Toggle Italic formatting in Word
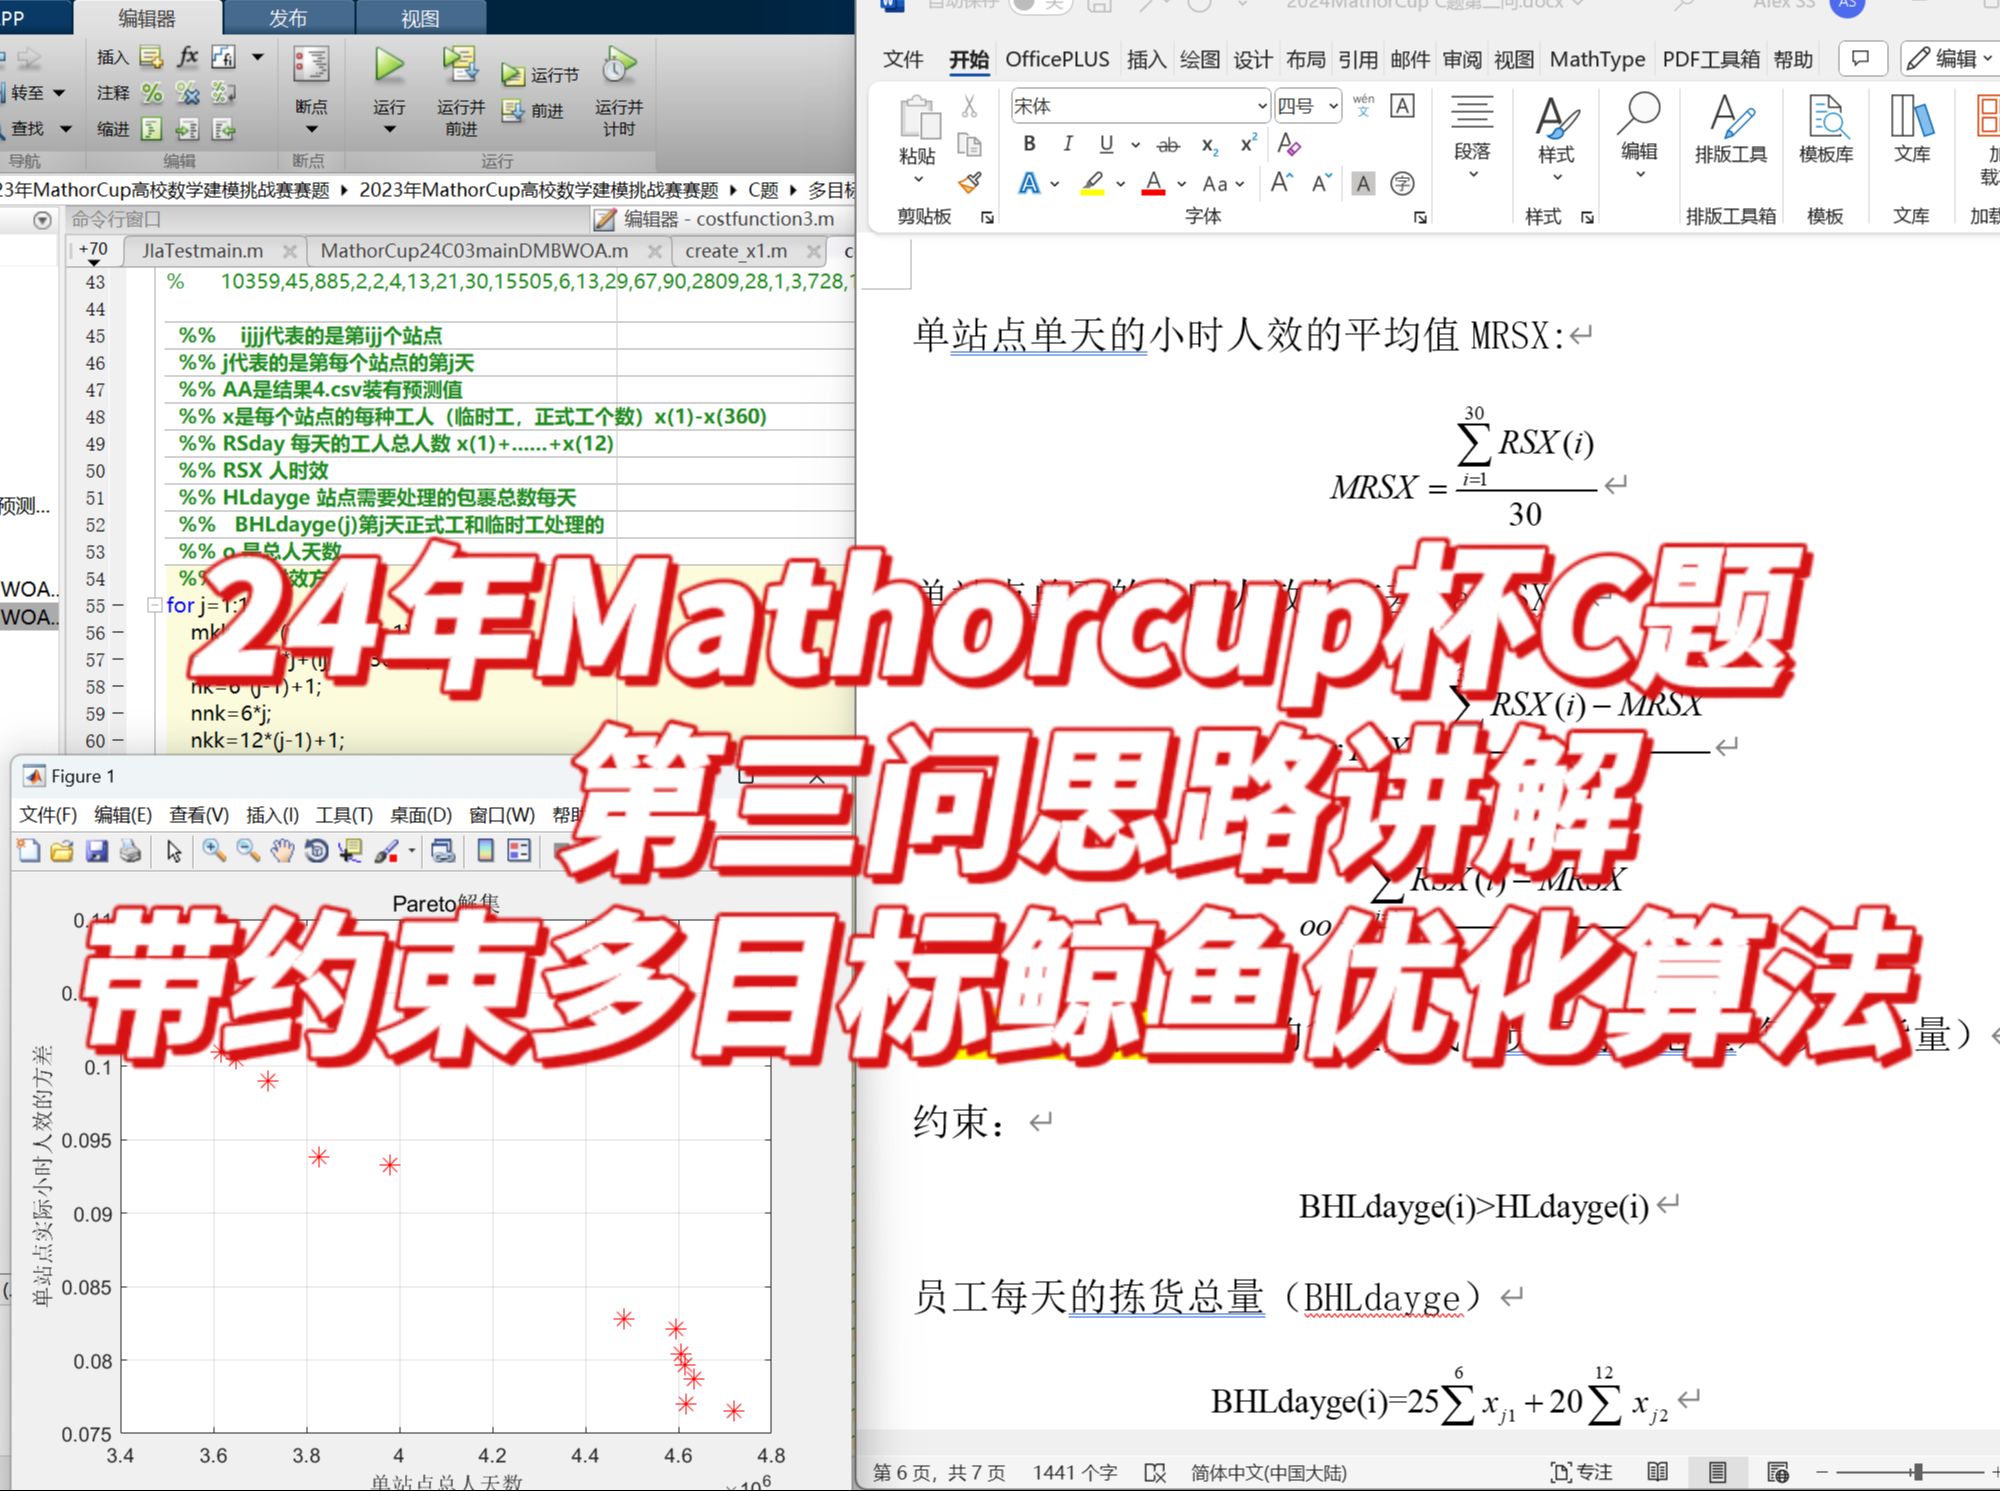Screen dimensions: 2000x1491 [1067, 145]
